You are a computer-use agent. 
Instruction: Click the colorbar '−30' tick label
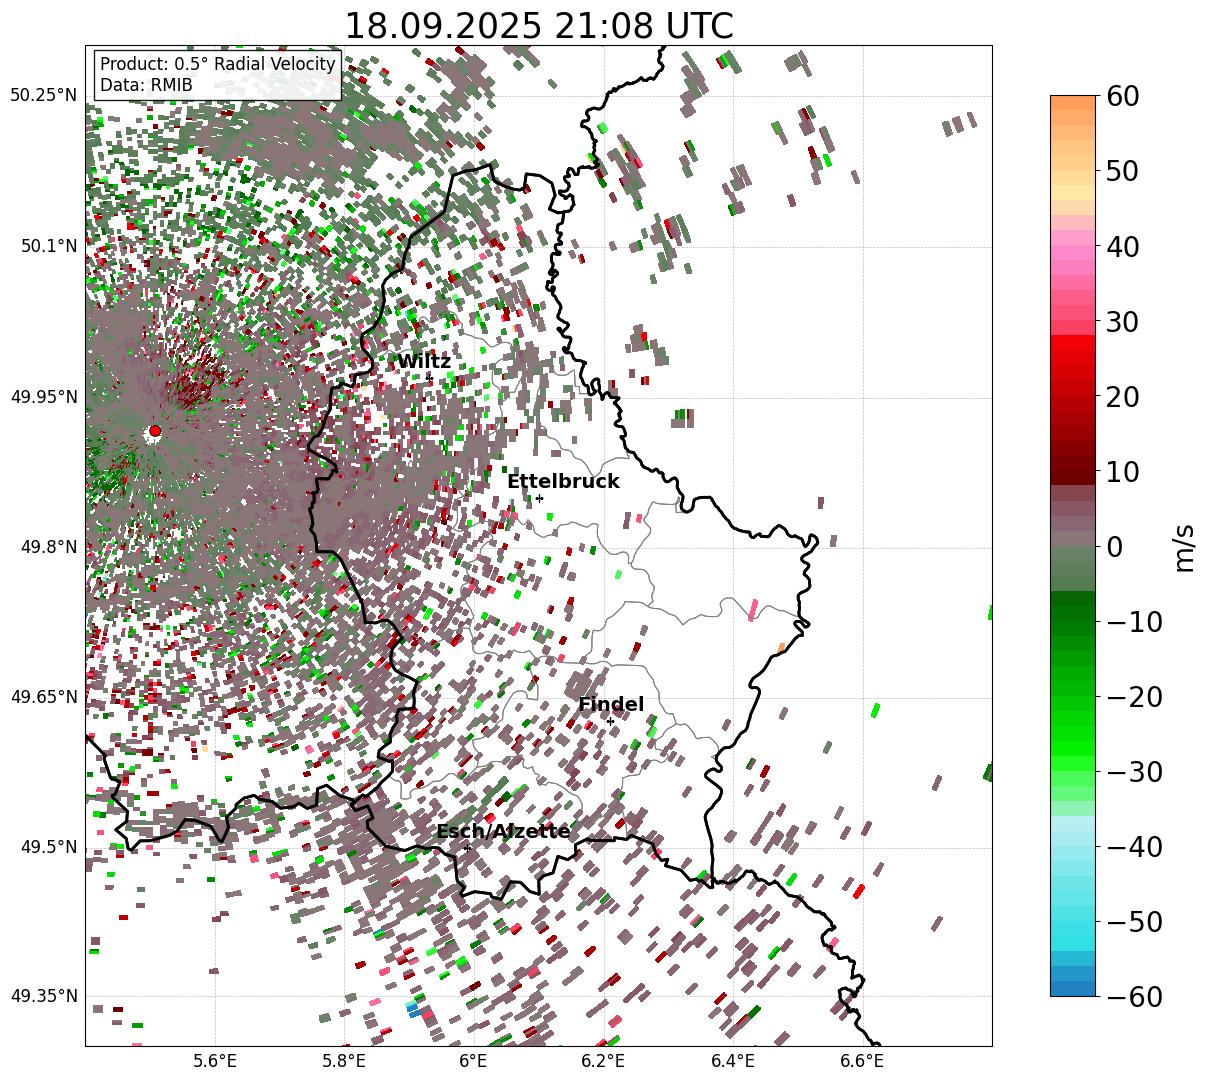click(1134, 772)
